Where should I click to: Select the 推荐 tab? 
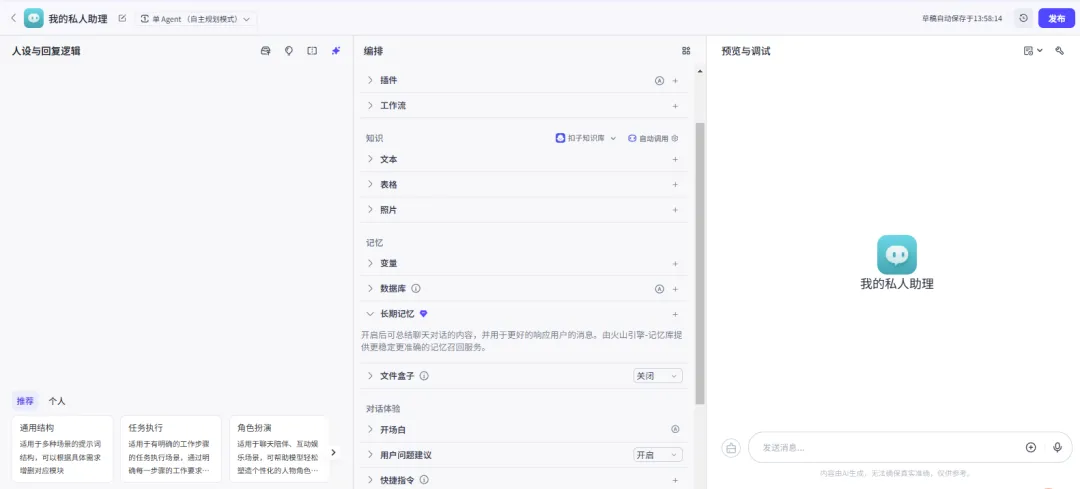coord(25,401)
